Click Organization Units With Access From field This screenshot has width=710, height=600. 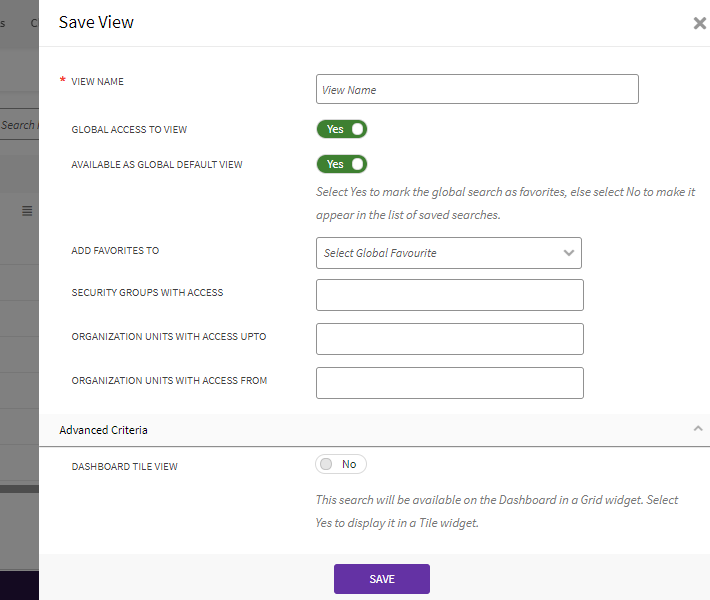(449, 383)
